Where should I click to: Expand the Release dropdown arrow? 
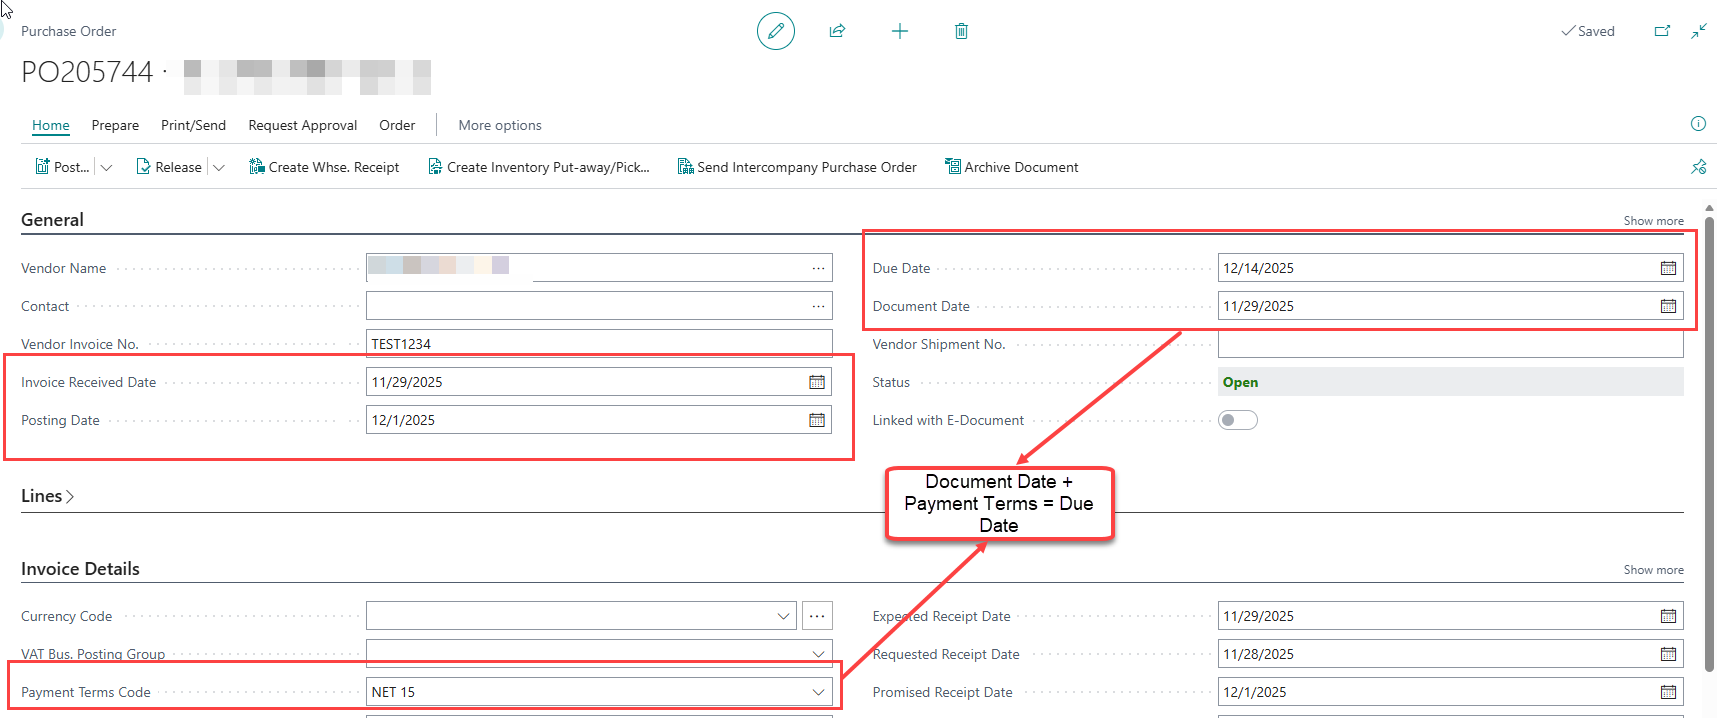[x=219, y=168]
